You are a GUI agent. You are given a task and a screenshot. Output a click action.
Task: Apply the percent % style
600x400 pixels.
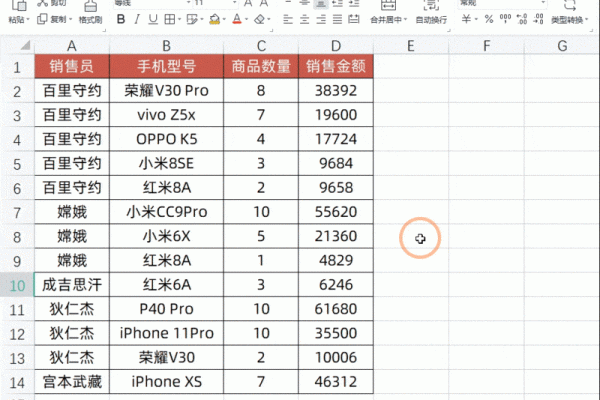tap(489, 19)
